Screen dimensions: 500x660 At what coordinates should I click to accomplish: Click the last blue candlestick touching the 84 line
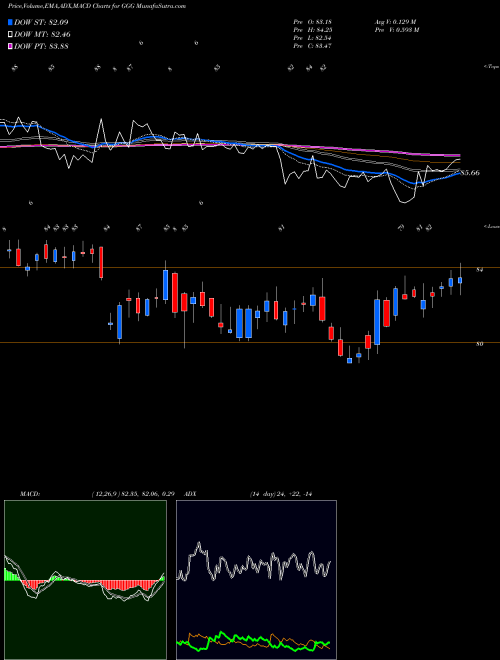click(460, 280)
